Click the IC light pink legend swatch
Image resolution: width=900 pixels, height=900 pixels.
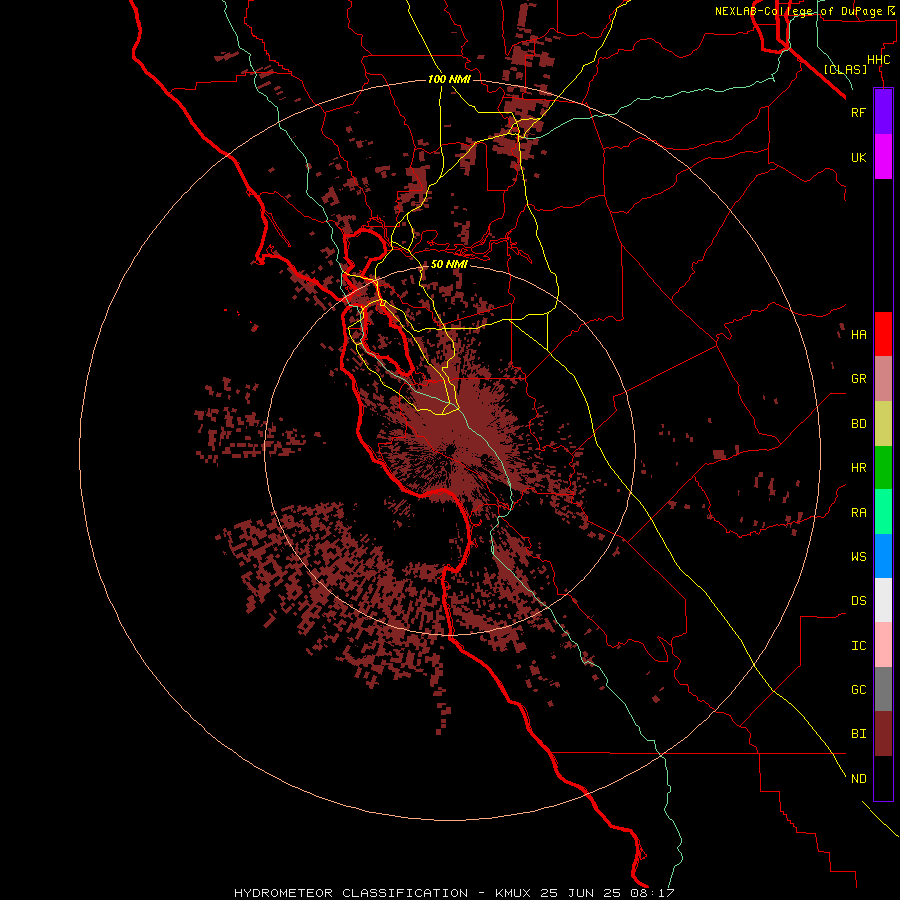pos(883,645)
